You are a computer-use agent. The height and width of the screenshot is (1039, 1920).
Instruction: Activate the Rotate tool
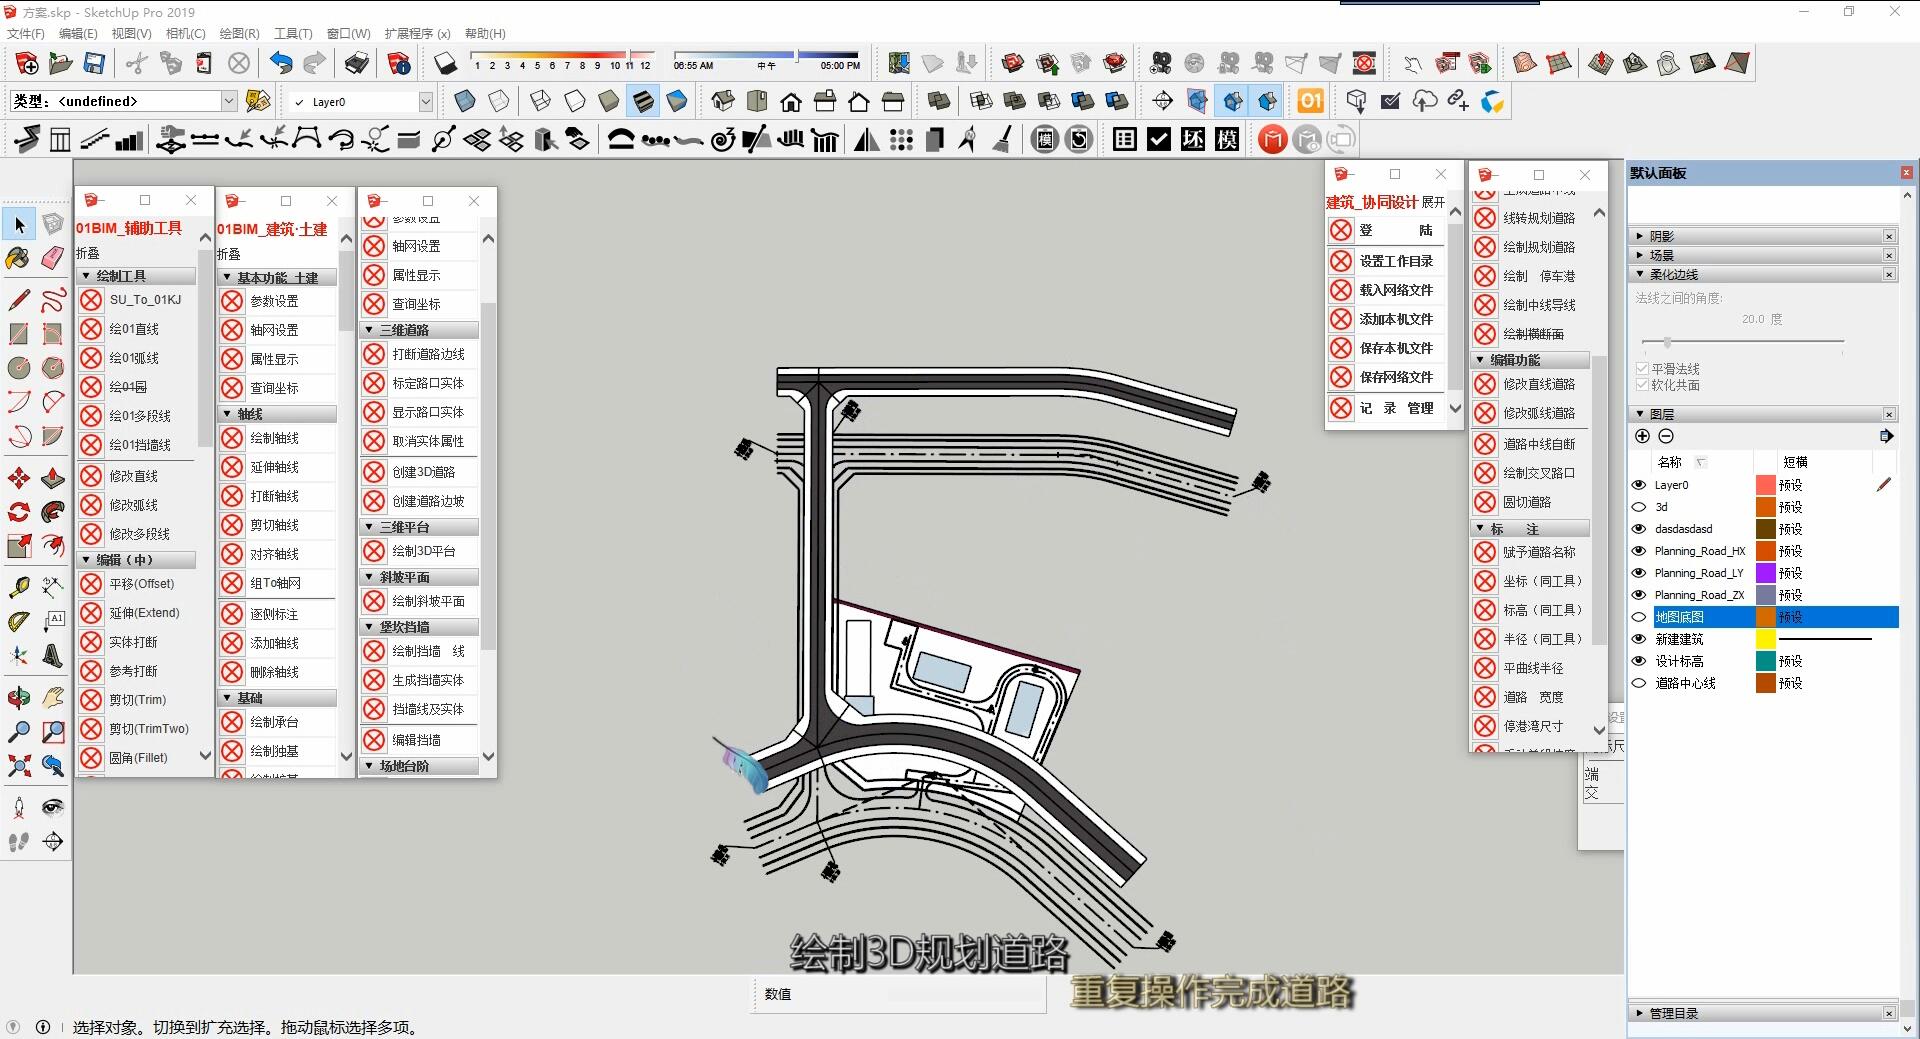point(18,512)
